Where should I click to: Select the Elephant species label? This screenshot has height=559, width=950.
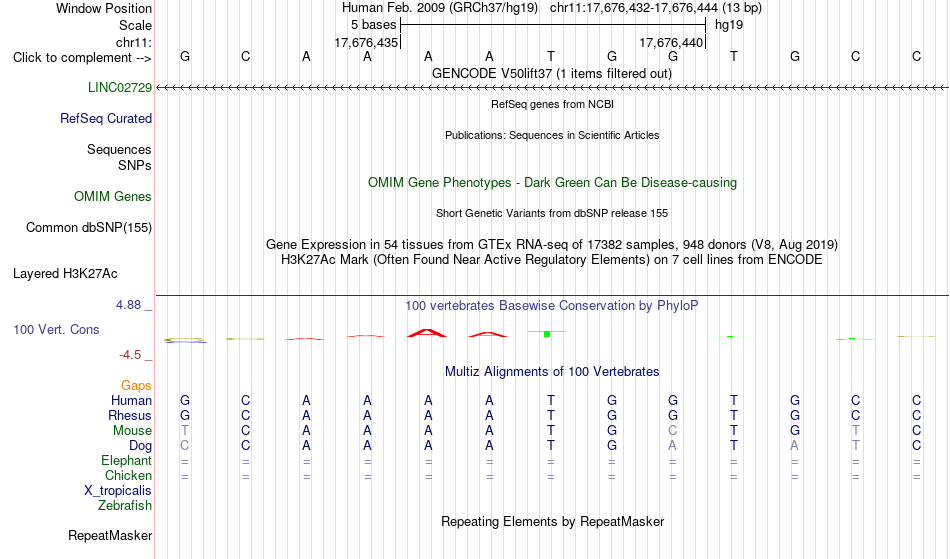pos(127,461)
